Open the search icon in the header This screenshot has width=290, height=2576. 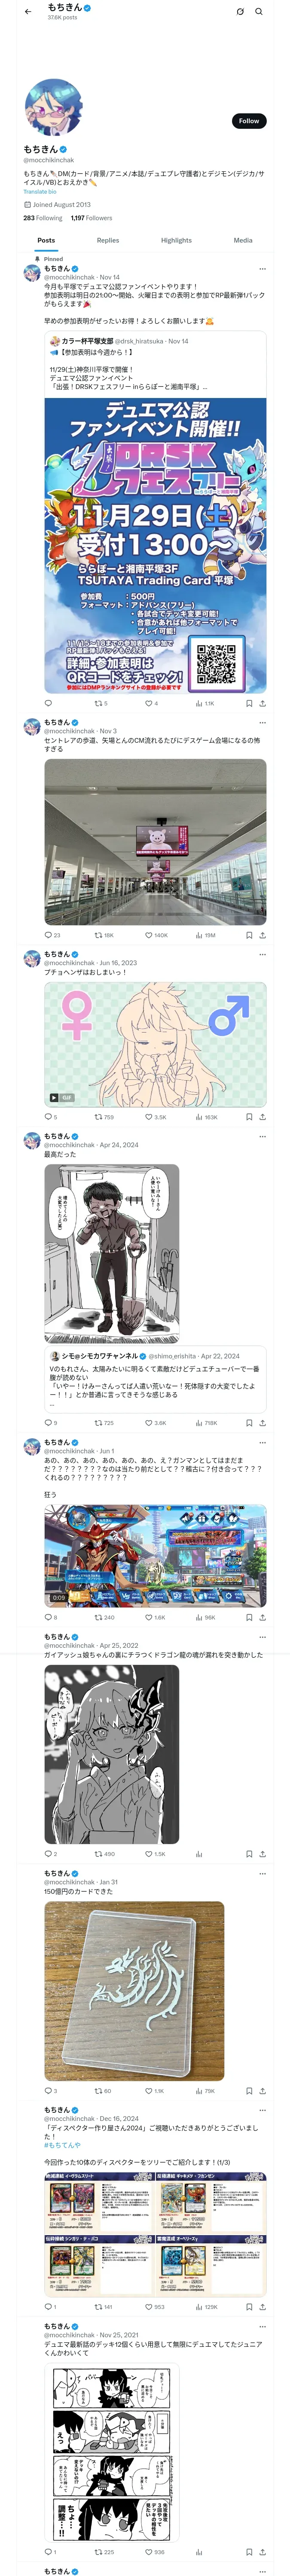click(x=258, y=12)
